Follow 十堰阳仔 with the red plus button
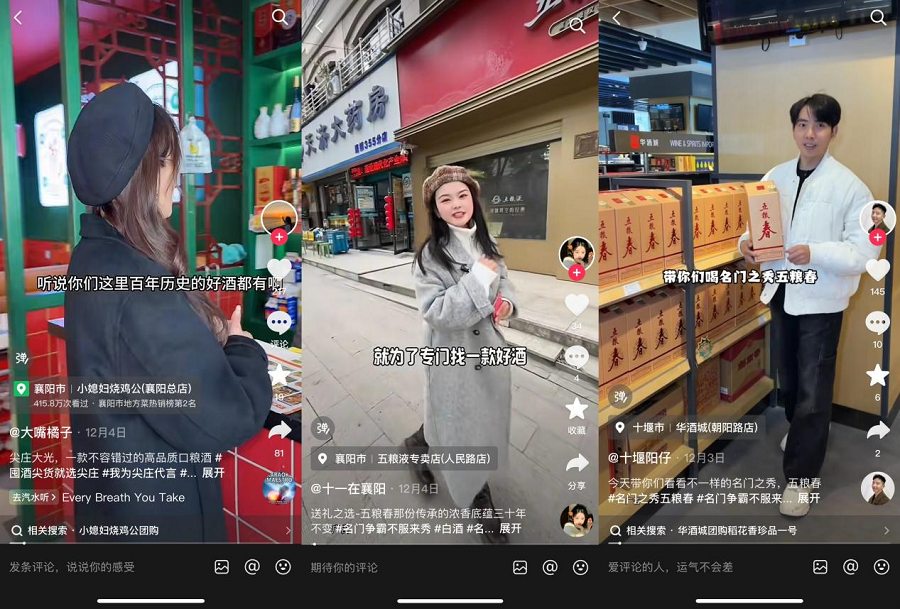The height and width of the screenshot is (609, 900). 877,237
